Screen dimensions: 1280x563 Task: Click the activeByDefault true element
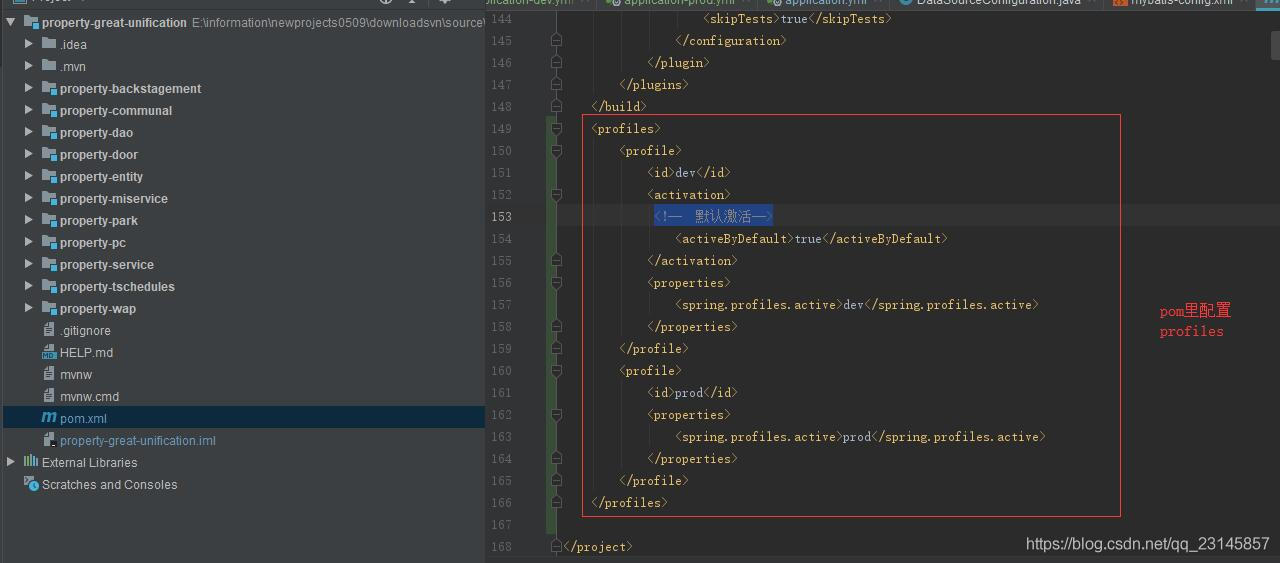click(x=811, y=238)
